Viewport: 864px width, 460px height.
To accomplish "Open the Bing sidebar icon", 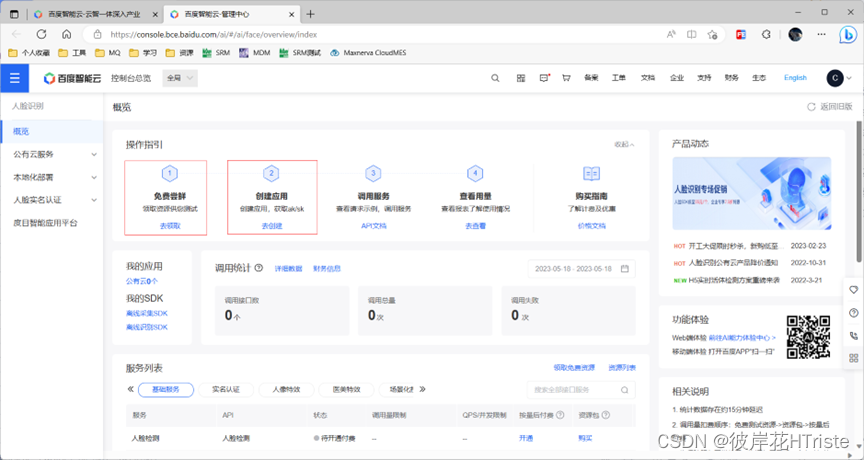I will point(847,34).
